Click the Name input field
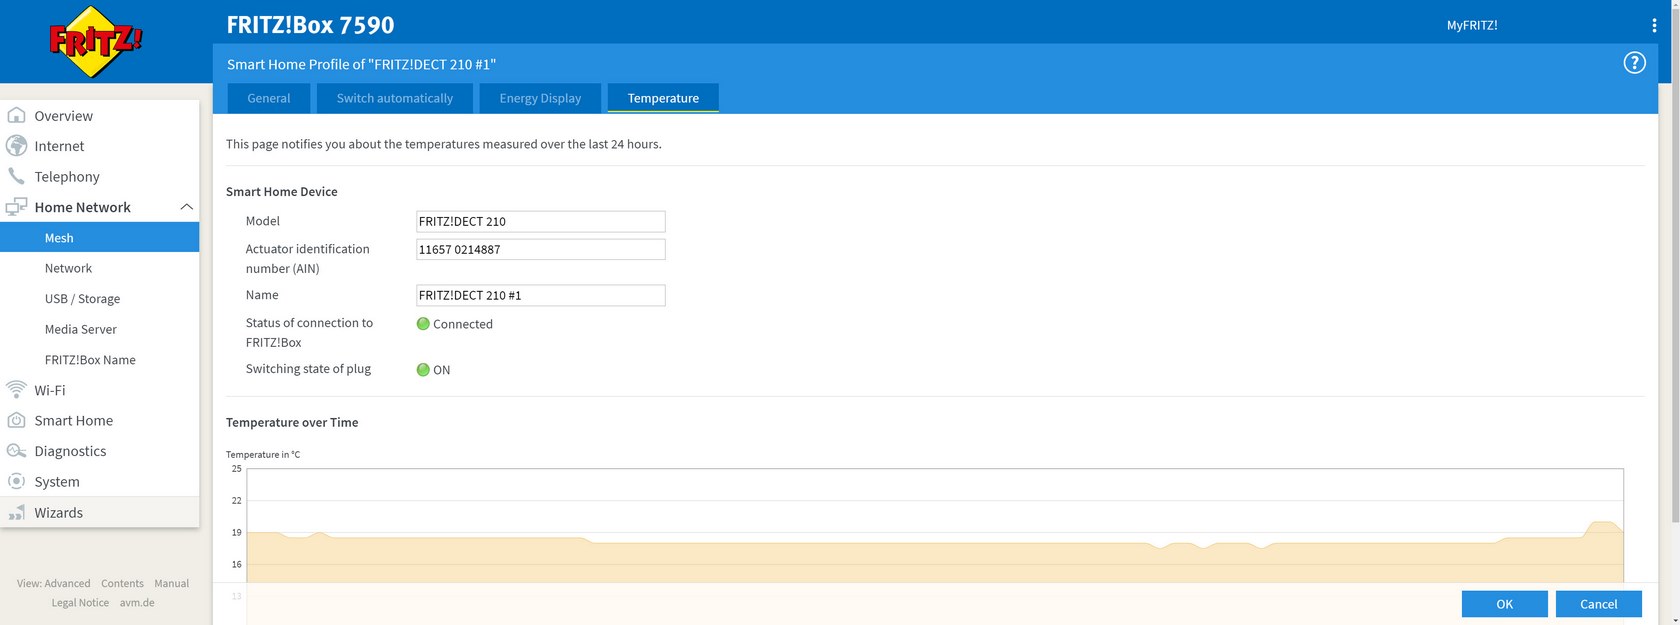 coord(540,295)
